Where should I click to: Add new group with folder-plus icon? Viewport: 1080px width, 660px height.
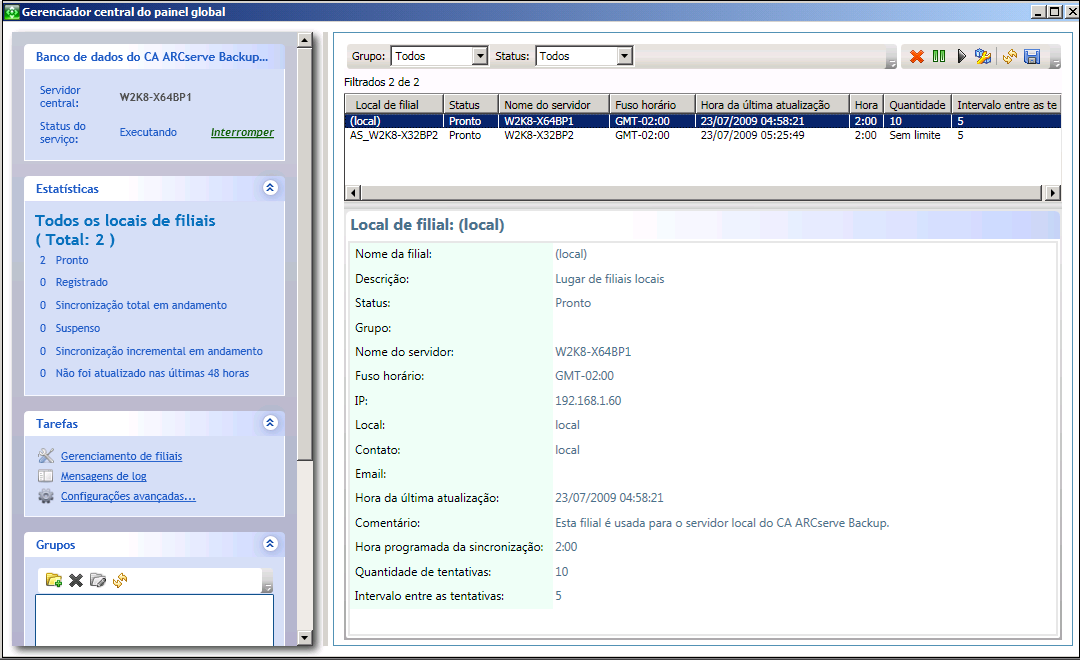[54, 580]
